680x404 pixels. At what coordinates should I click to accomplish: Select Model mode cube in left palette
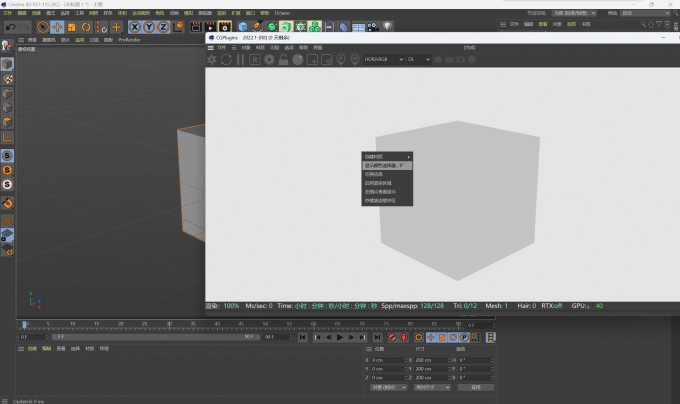pos(7,64)
